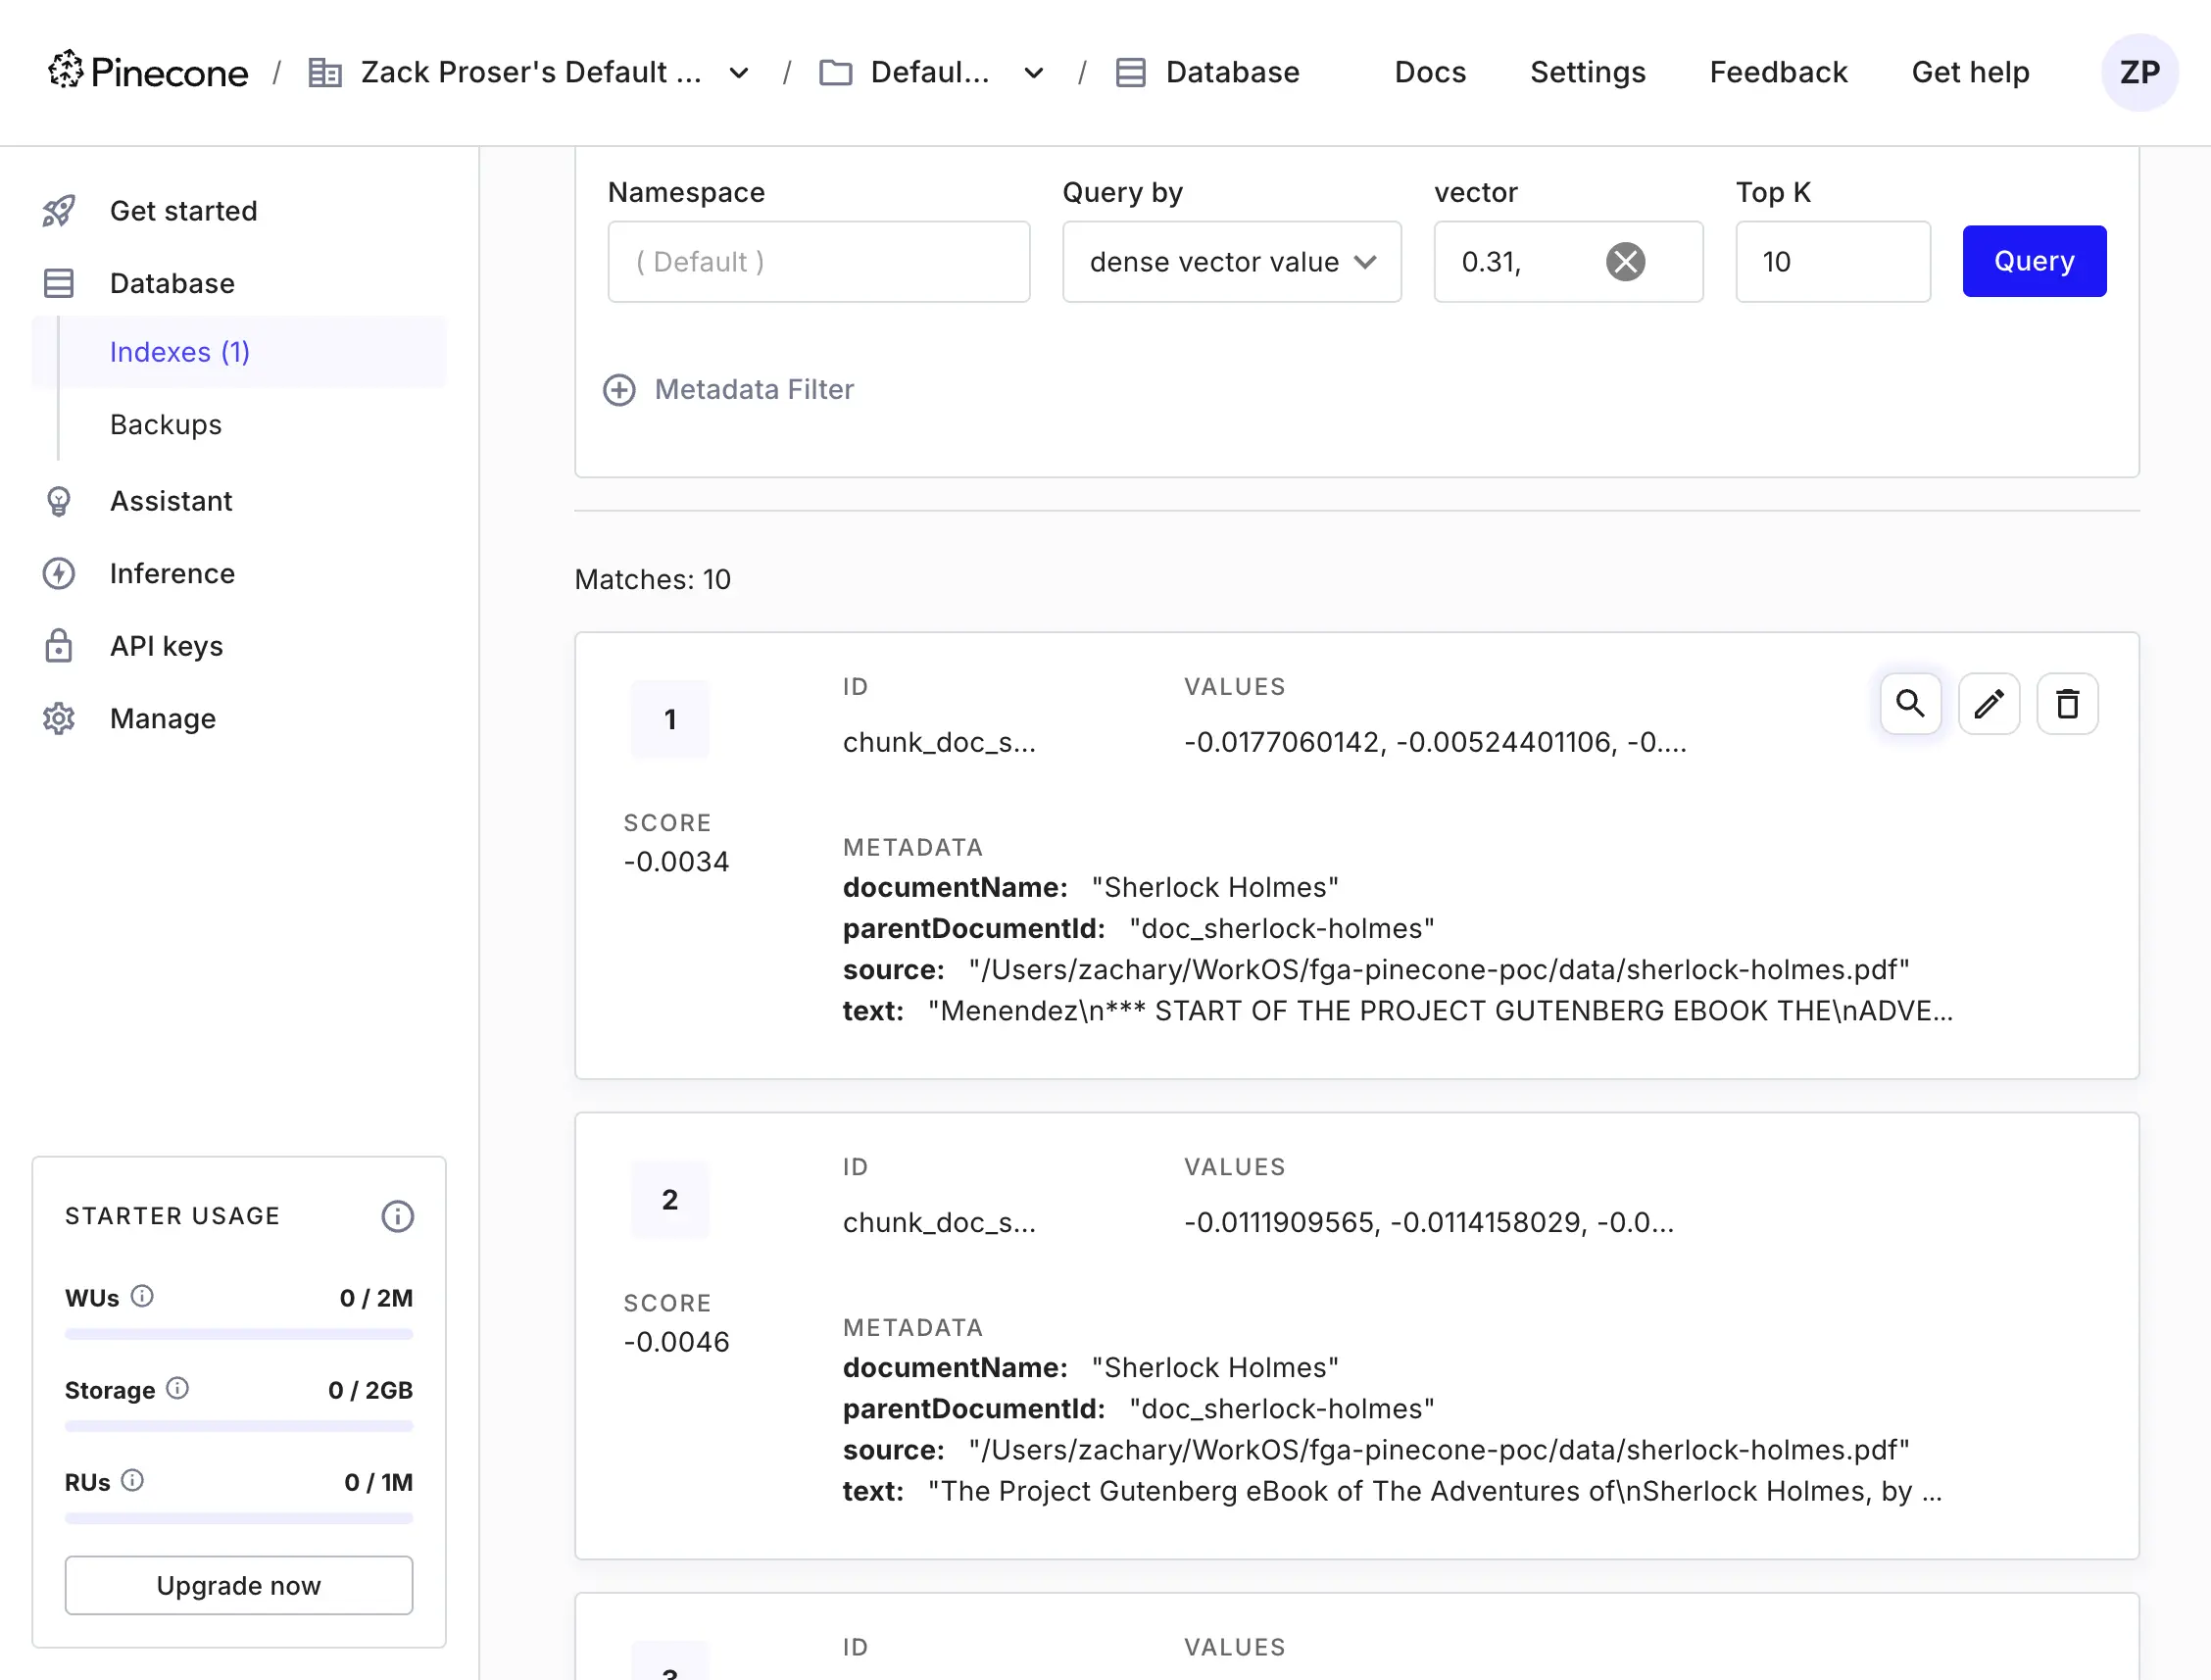
Task: Click the WUs usage progress bar
Action: [239, 1334]
